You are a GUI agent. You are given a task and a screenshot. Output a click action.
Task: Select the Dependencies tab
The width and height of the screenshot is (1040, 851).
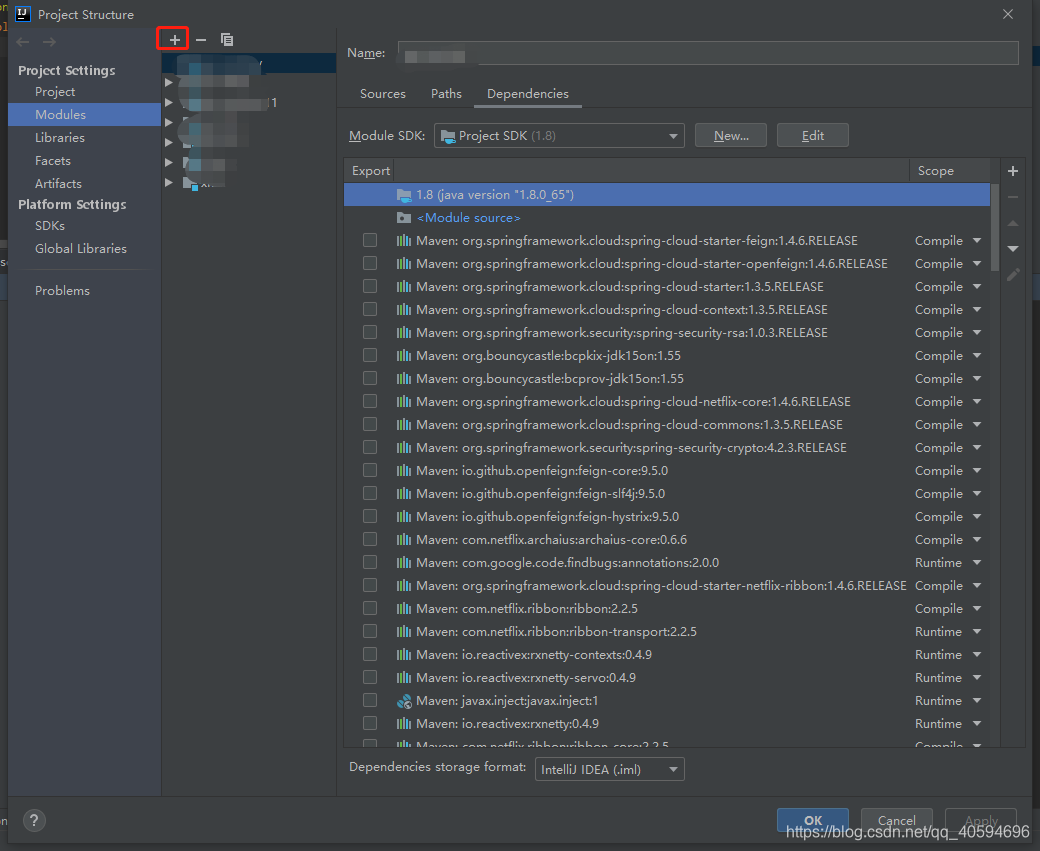coord(528,94)
